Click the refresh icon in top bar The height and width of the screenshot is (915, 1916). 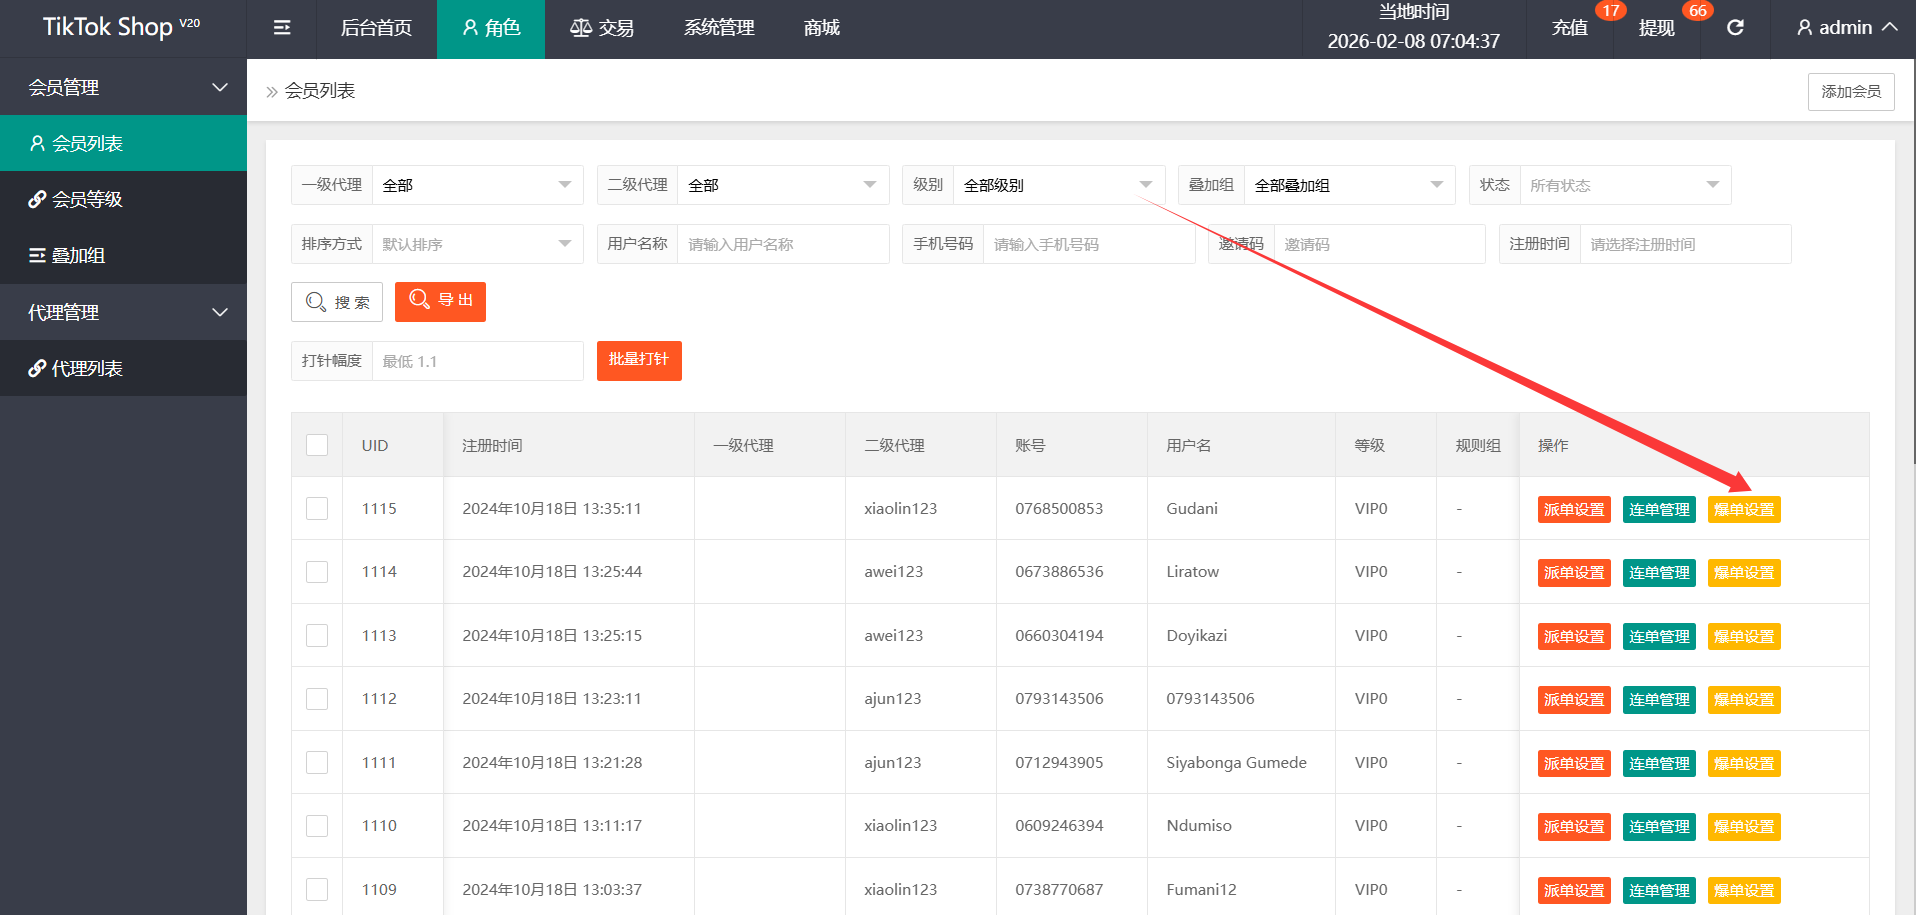pos(1735,28)
